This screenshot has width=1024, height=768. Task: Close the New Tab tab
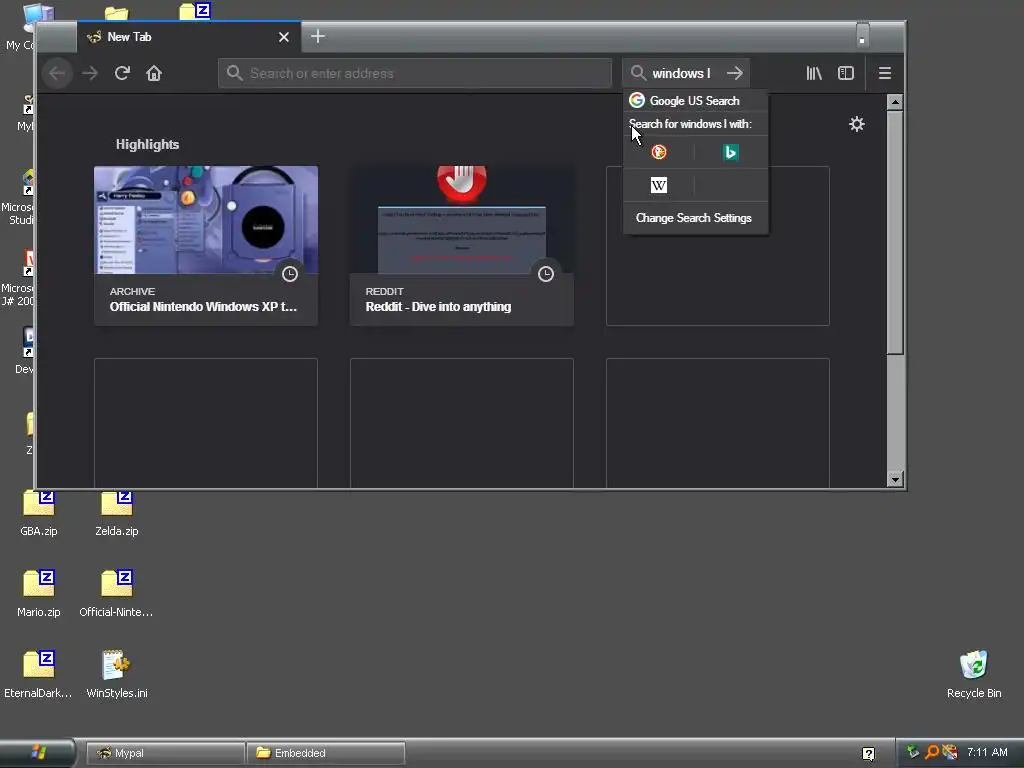tap(284, 37)
